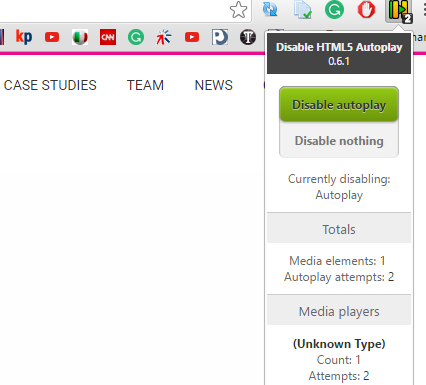Open the first YouTube bookmark
Screen dimensions: 426x385
point(52,37)
